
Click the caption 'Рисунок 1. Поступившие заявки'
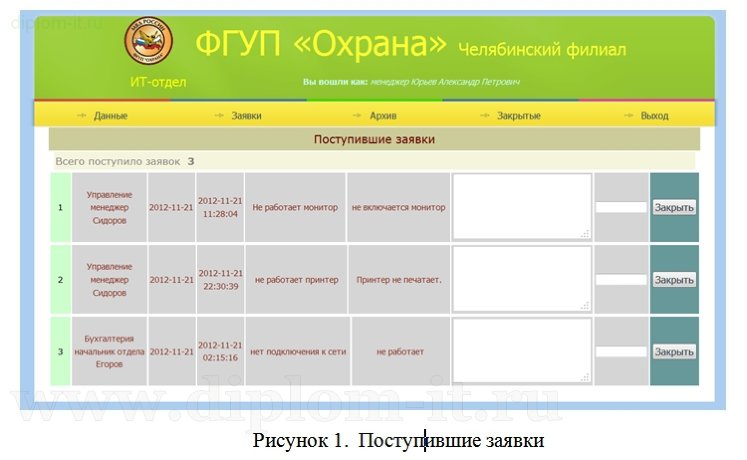coord(398,440)
